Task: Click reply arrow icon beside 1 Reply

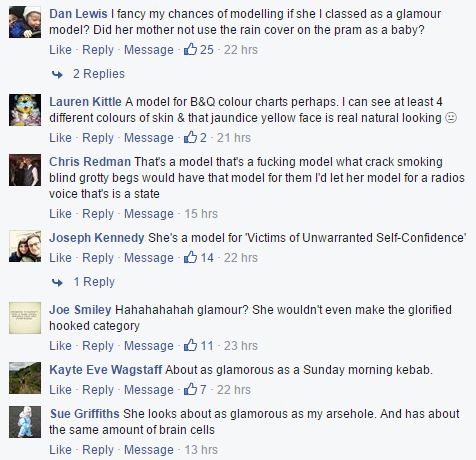Action: point(57,282)
